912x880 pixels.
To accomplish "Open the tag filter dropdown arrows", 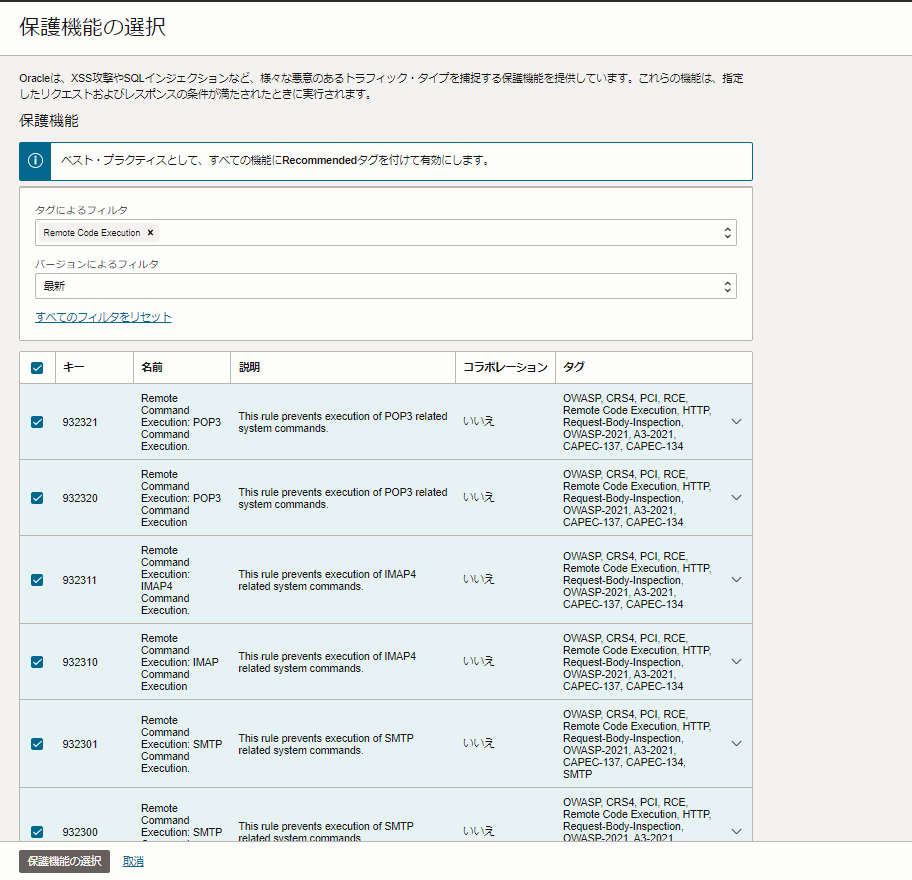I will pyautogui.click(x=727, y=233).
